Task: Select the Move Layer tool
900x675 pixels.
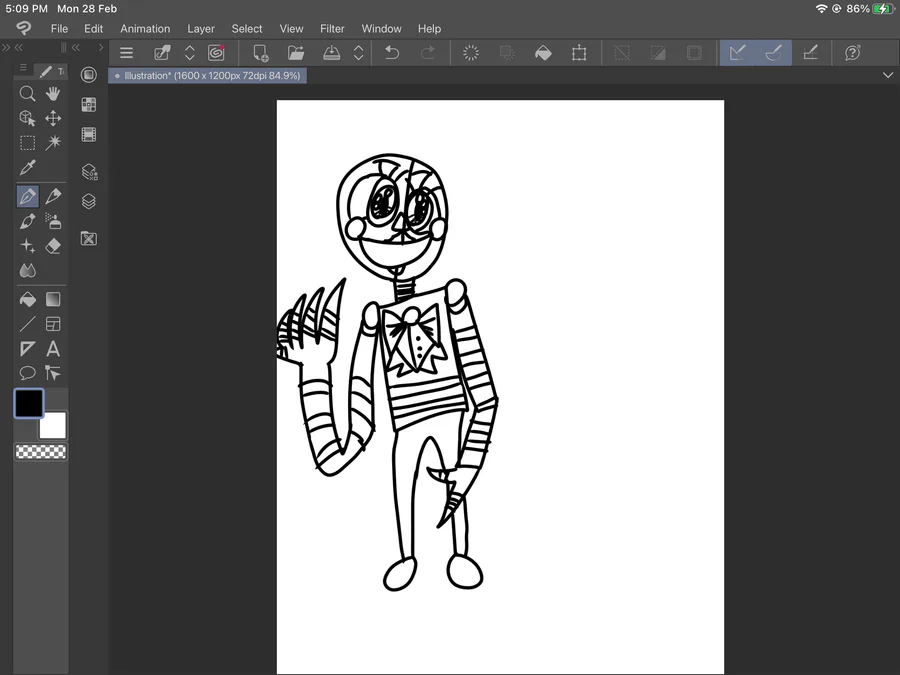Action: click(53, 118)
